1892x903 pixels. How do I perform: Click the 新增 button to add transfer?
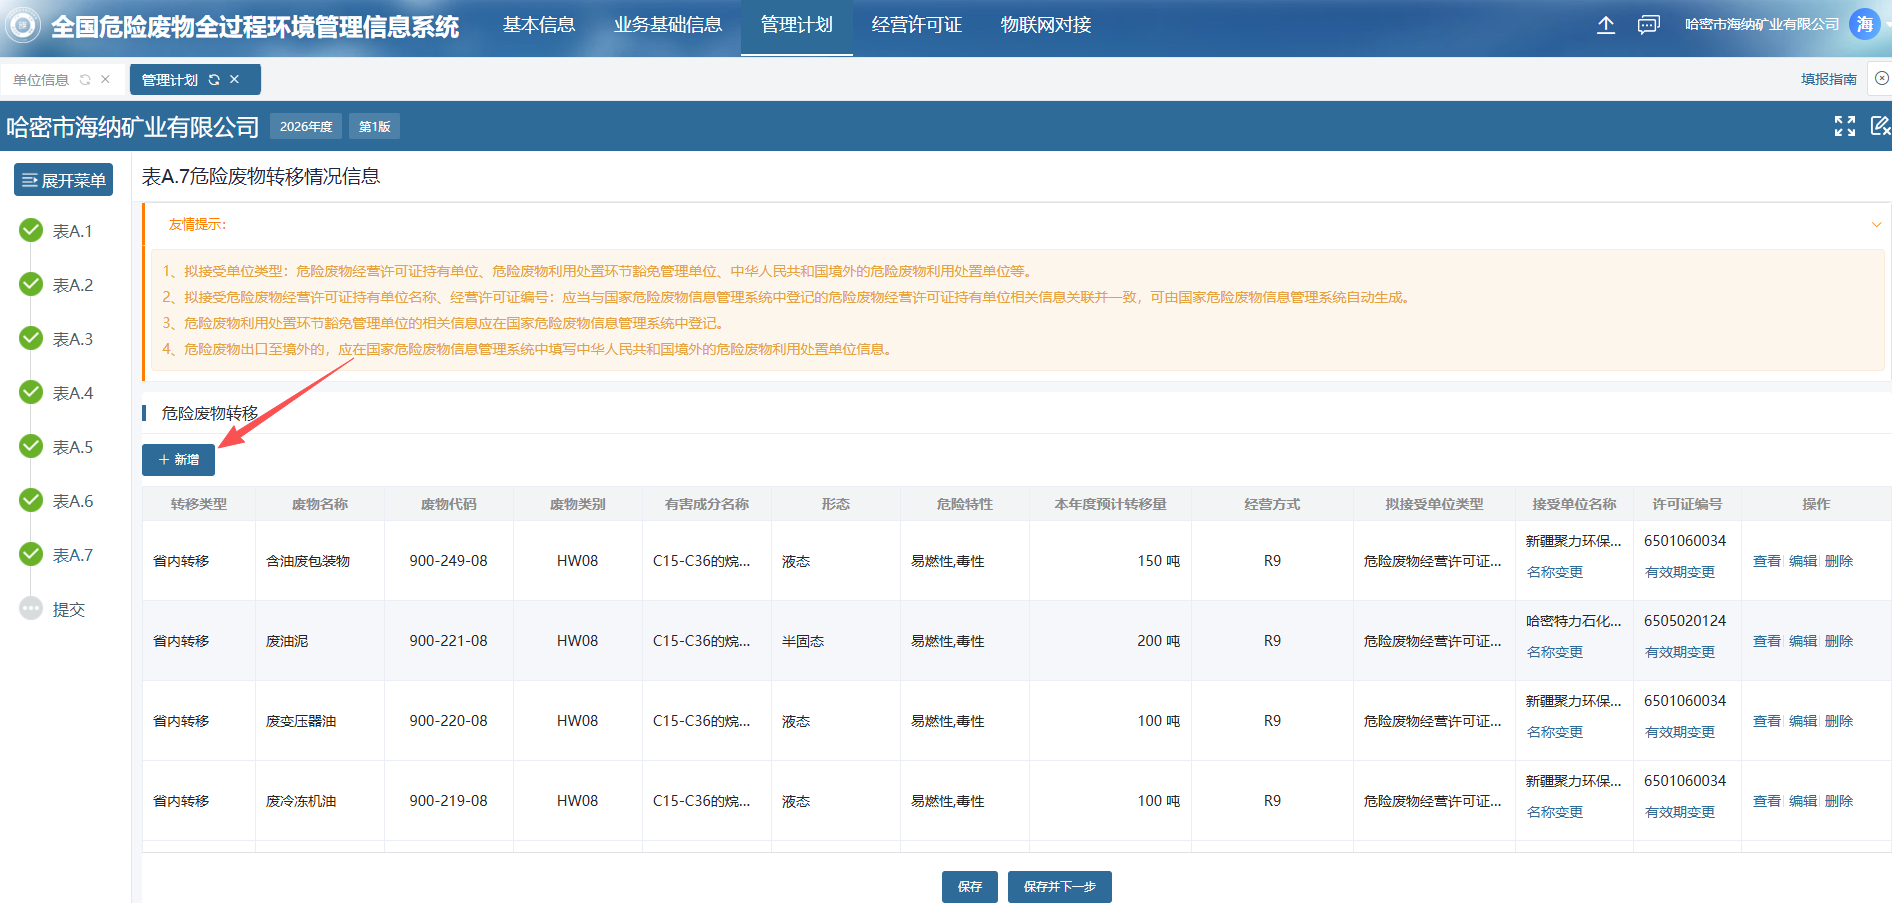pos(179,460)
